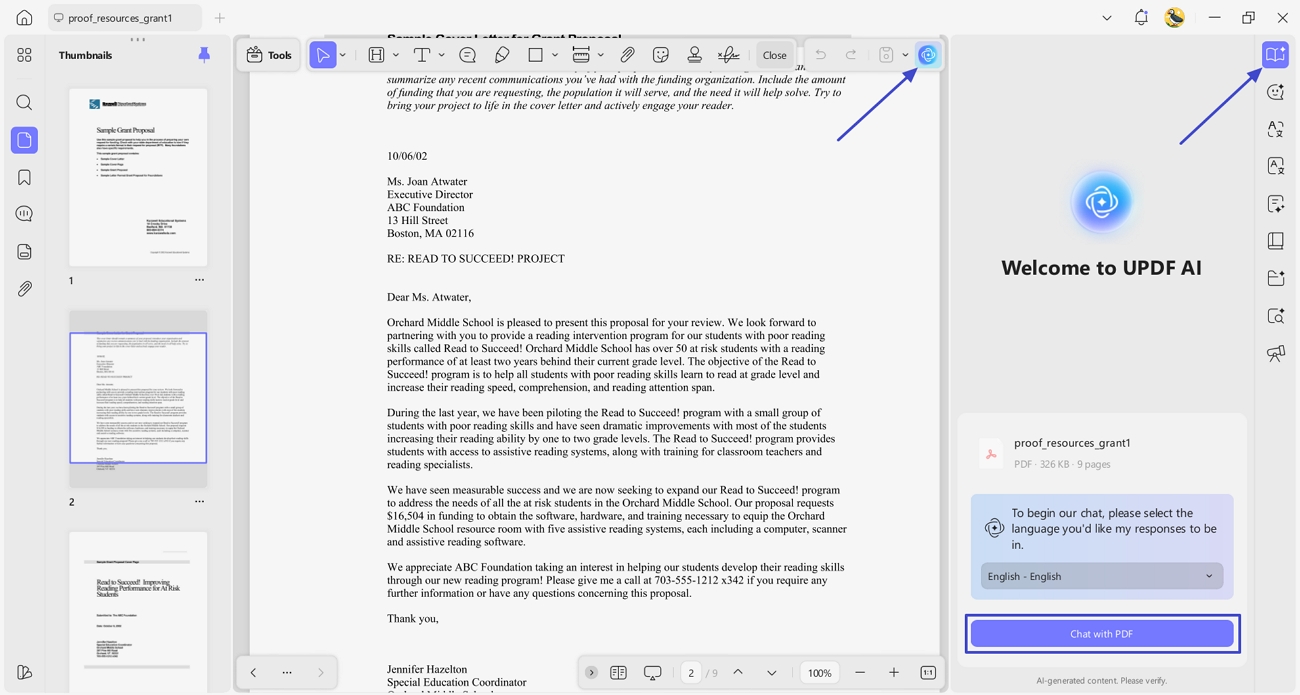Select the cursor selection tool
Viewport: 1300px width, 695px height.
tap(322, 55)
